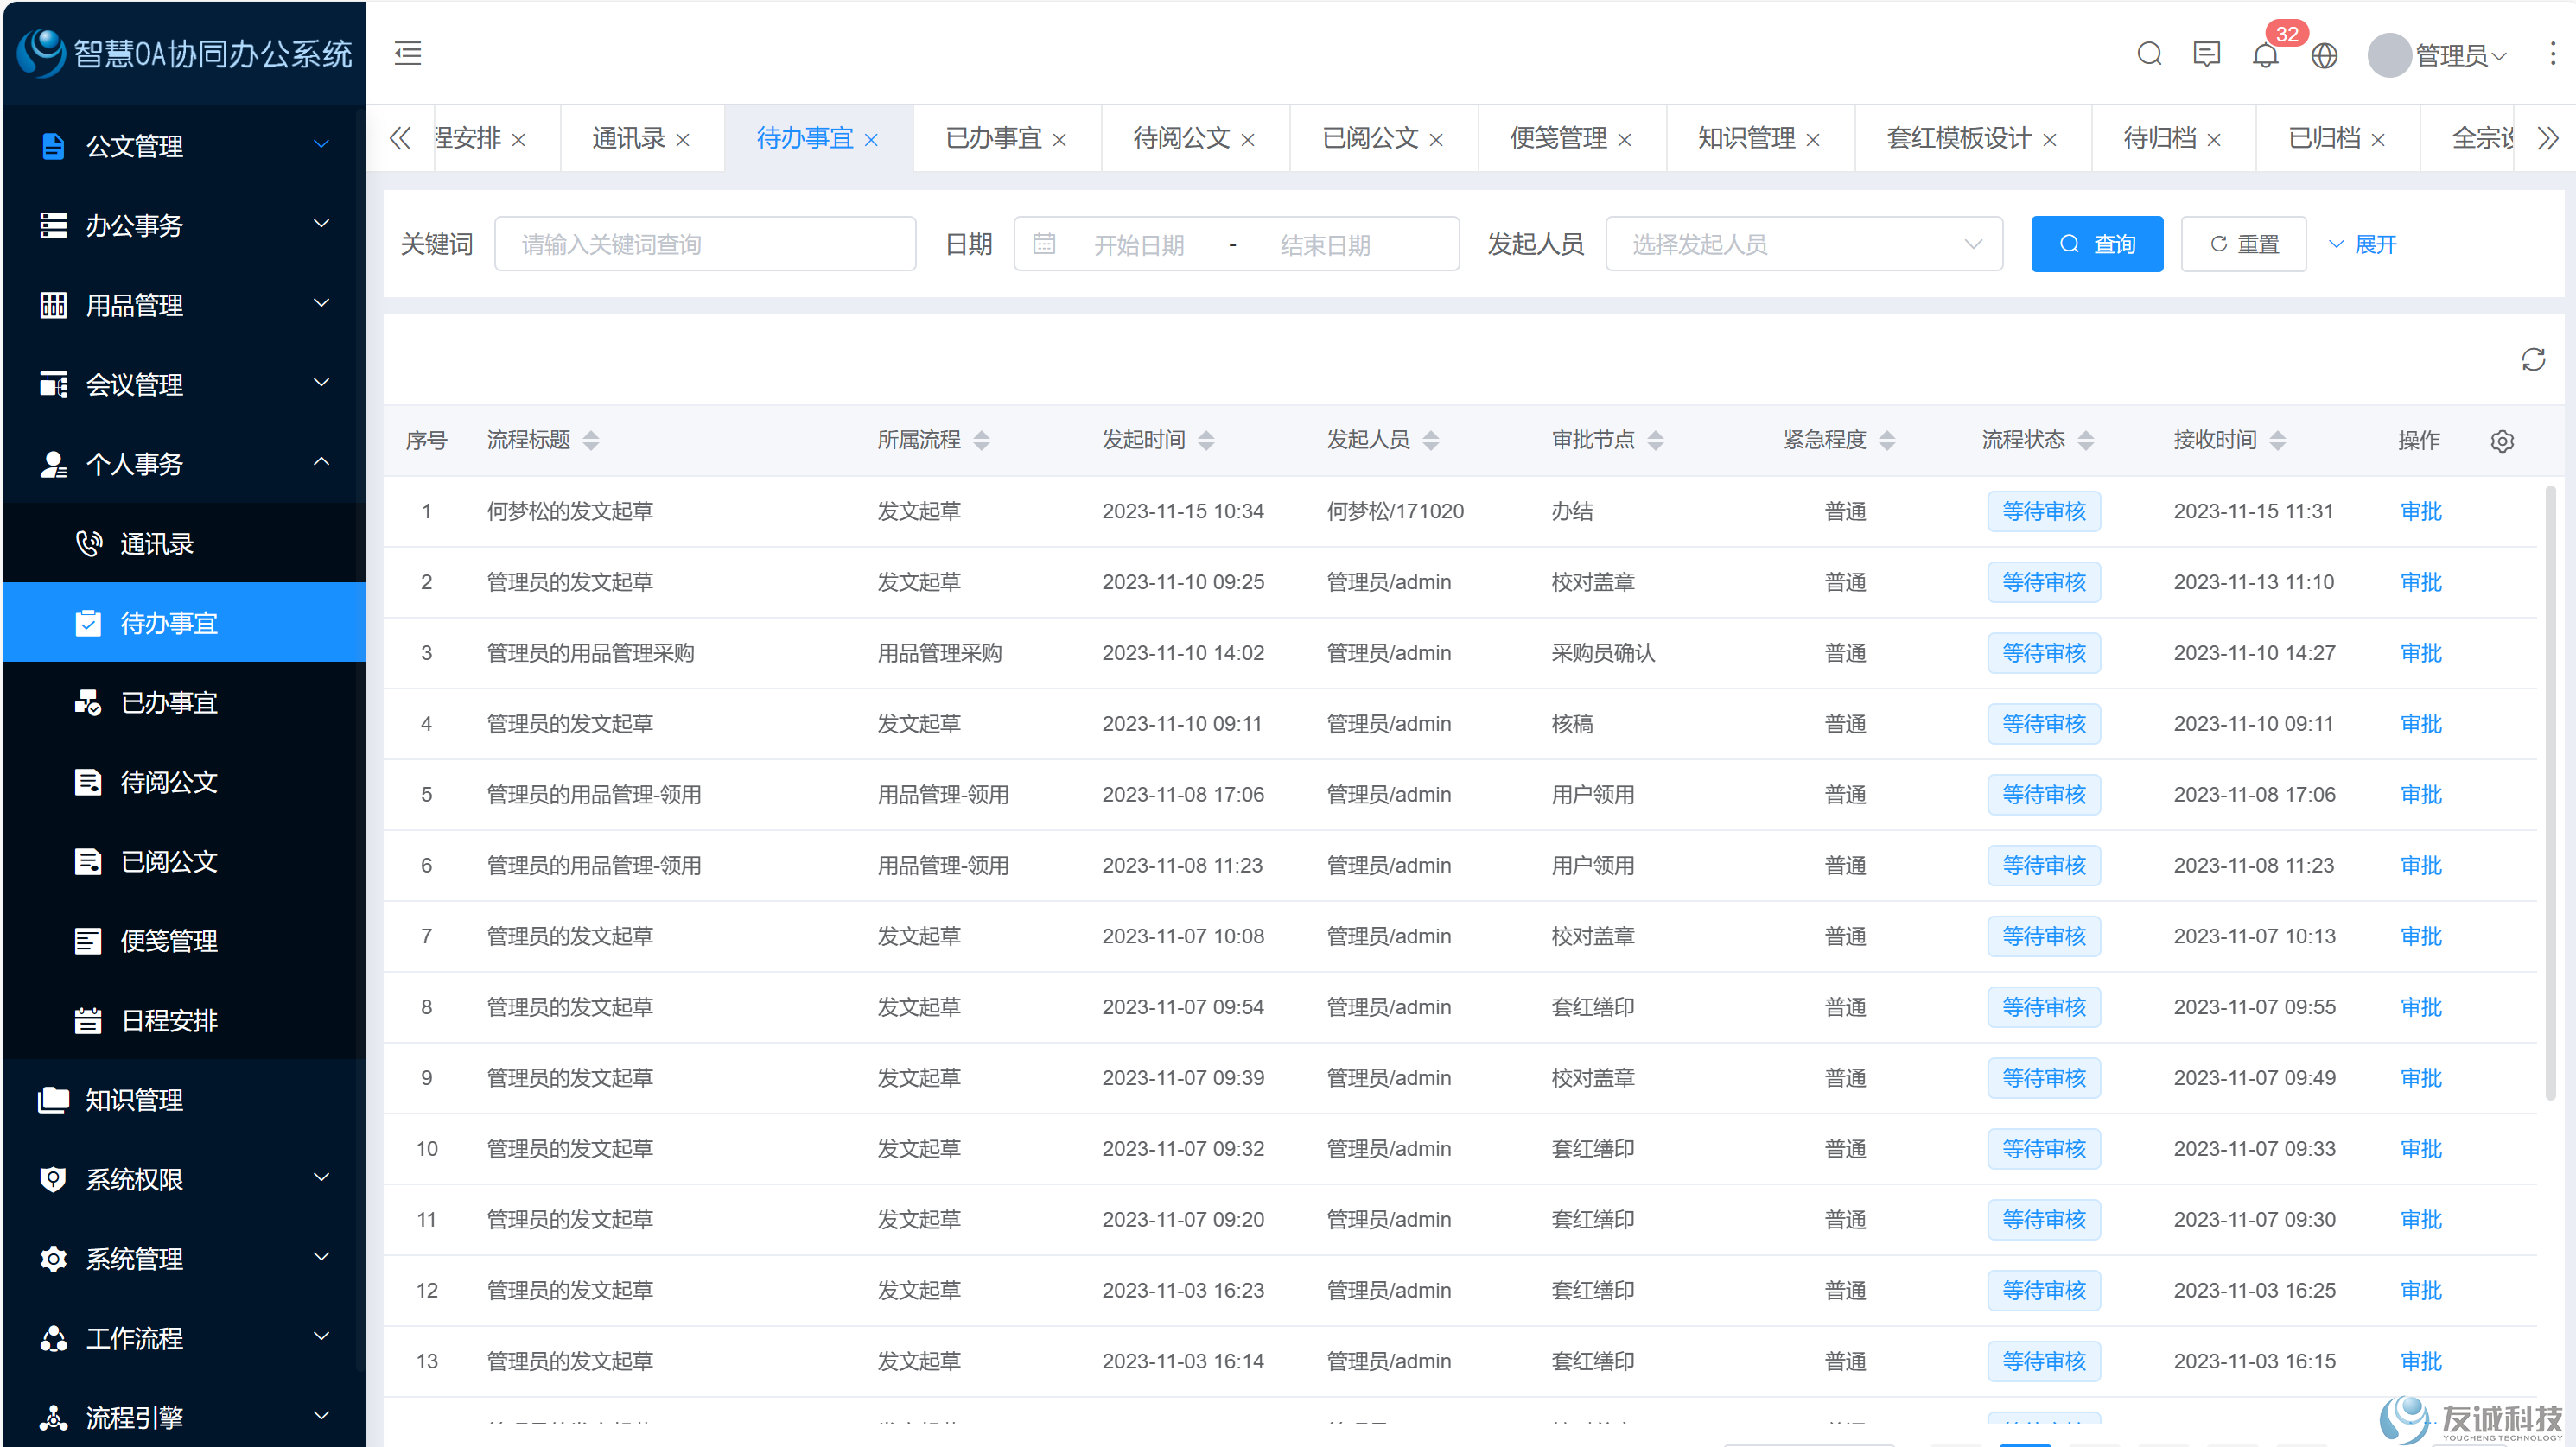Open 已办事宜 in the sidebar
The width and height of the screenshot is (2576, 1447).
tap(185, 702)
